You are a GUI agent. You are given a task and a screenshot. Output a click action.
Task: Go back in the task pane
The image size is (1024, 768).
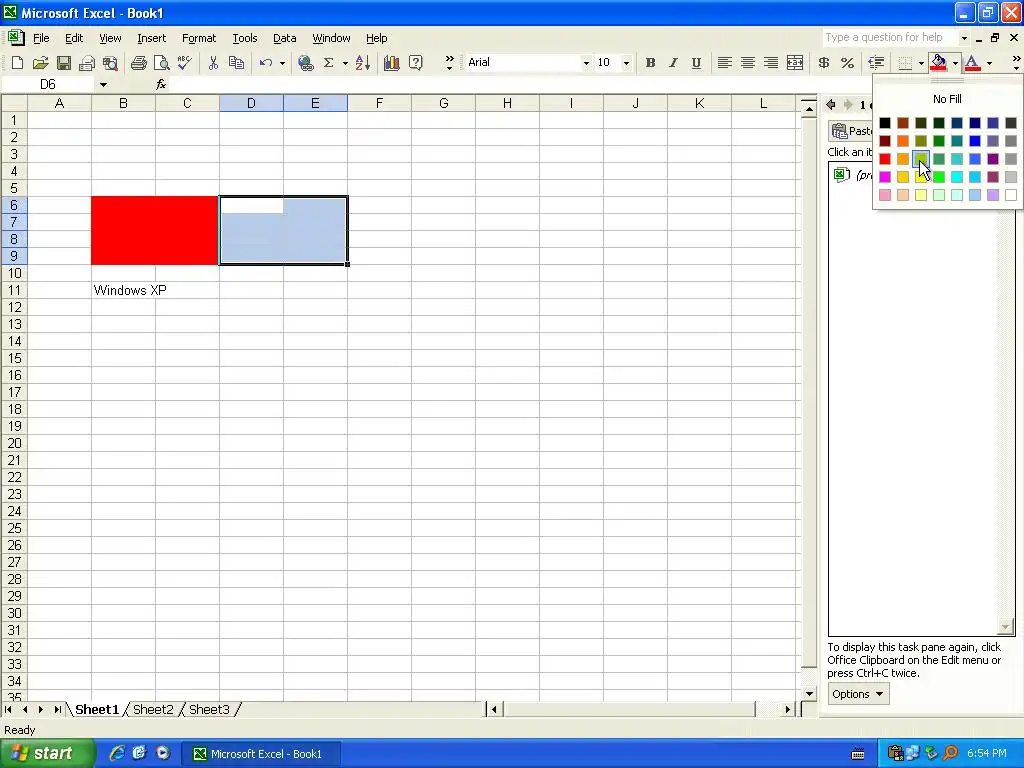[x=831, y=104]
